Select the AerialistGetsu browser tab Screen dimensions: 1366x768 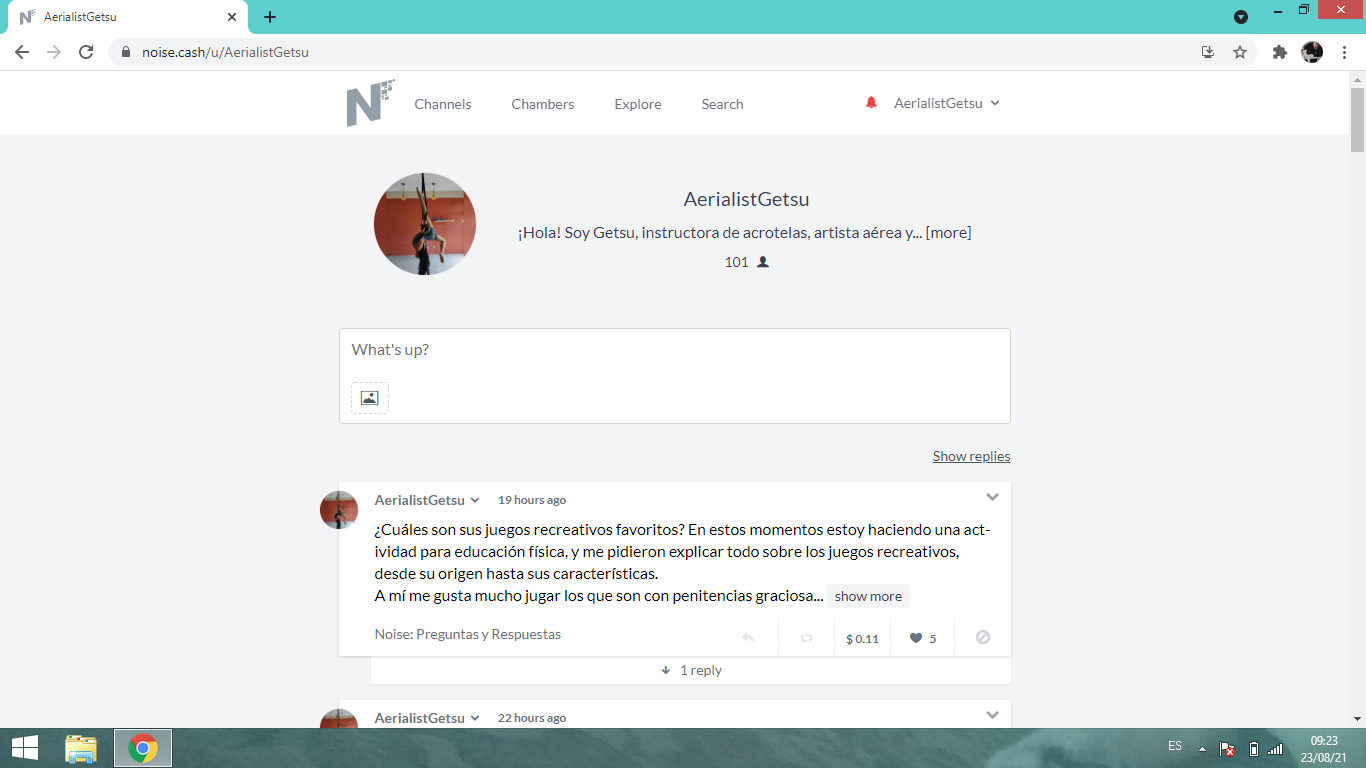point(128,17)
